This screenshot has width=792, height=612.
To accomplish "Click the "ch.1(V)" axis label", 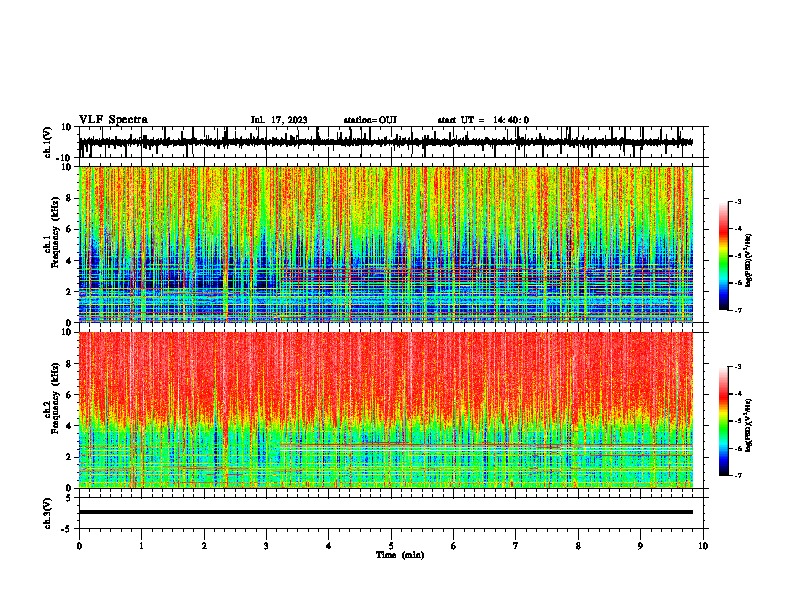I will coord(48,142).
